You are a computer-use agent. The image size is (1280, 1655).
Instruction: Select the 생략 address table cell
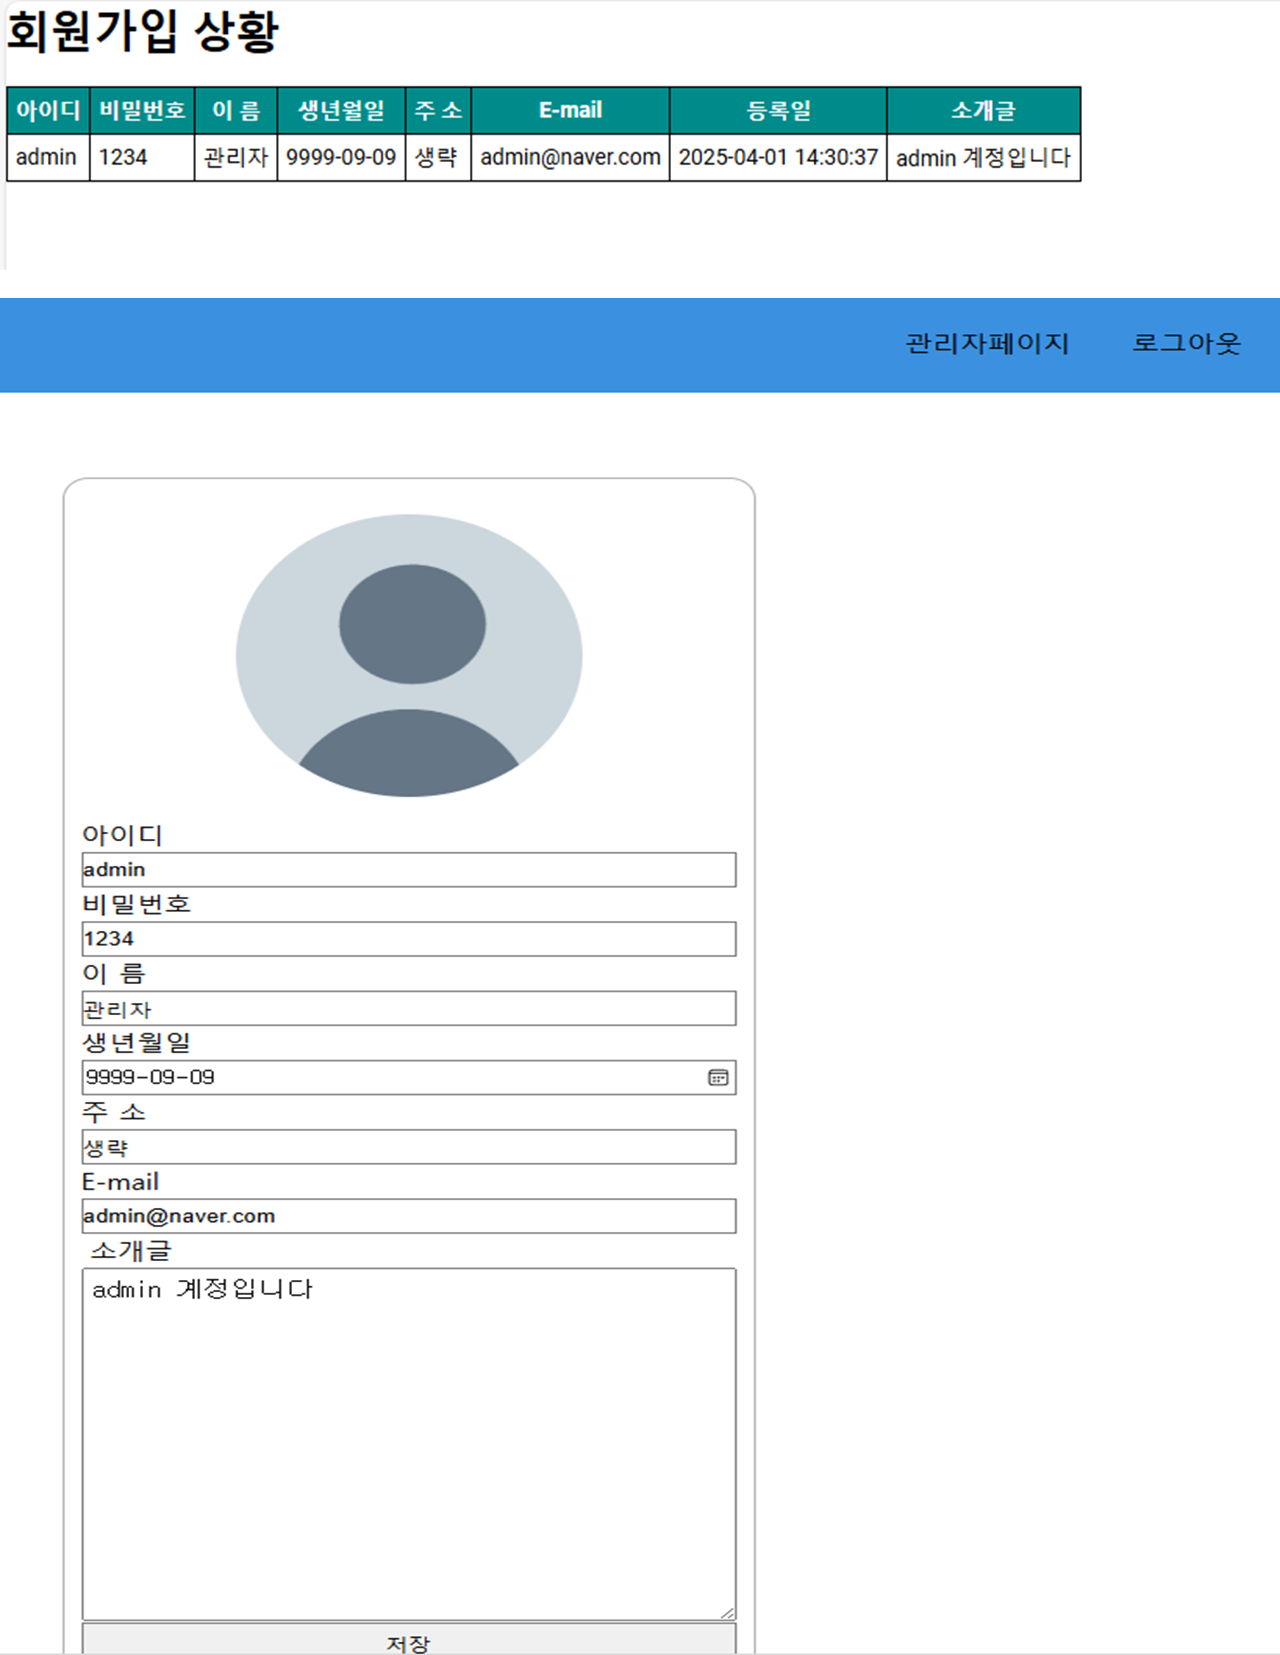[x=438, y=157]
